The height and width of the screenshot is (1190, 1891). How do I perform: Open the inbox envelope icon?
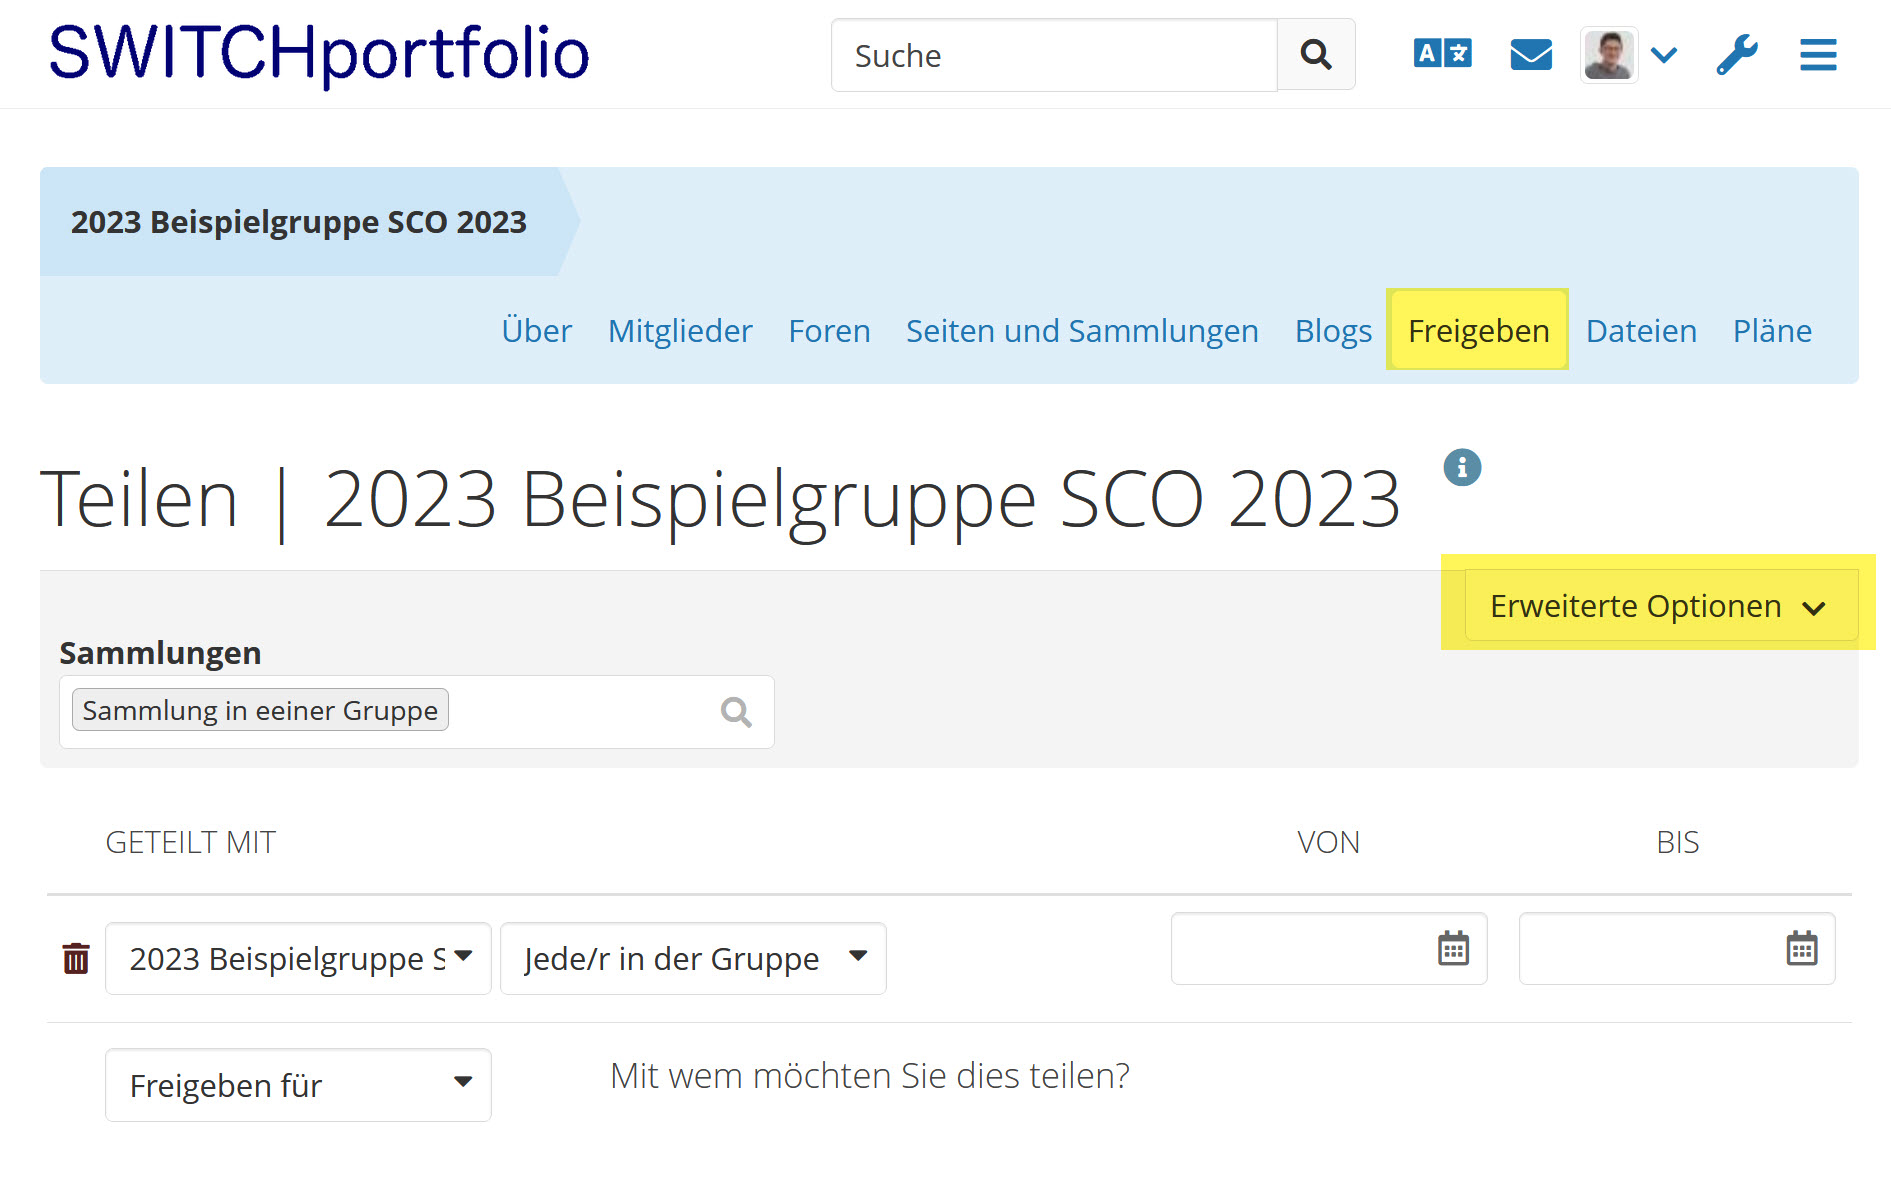click(x=1530, y=55)
